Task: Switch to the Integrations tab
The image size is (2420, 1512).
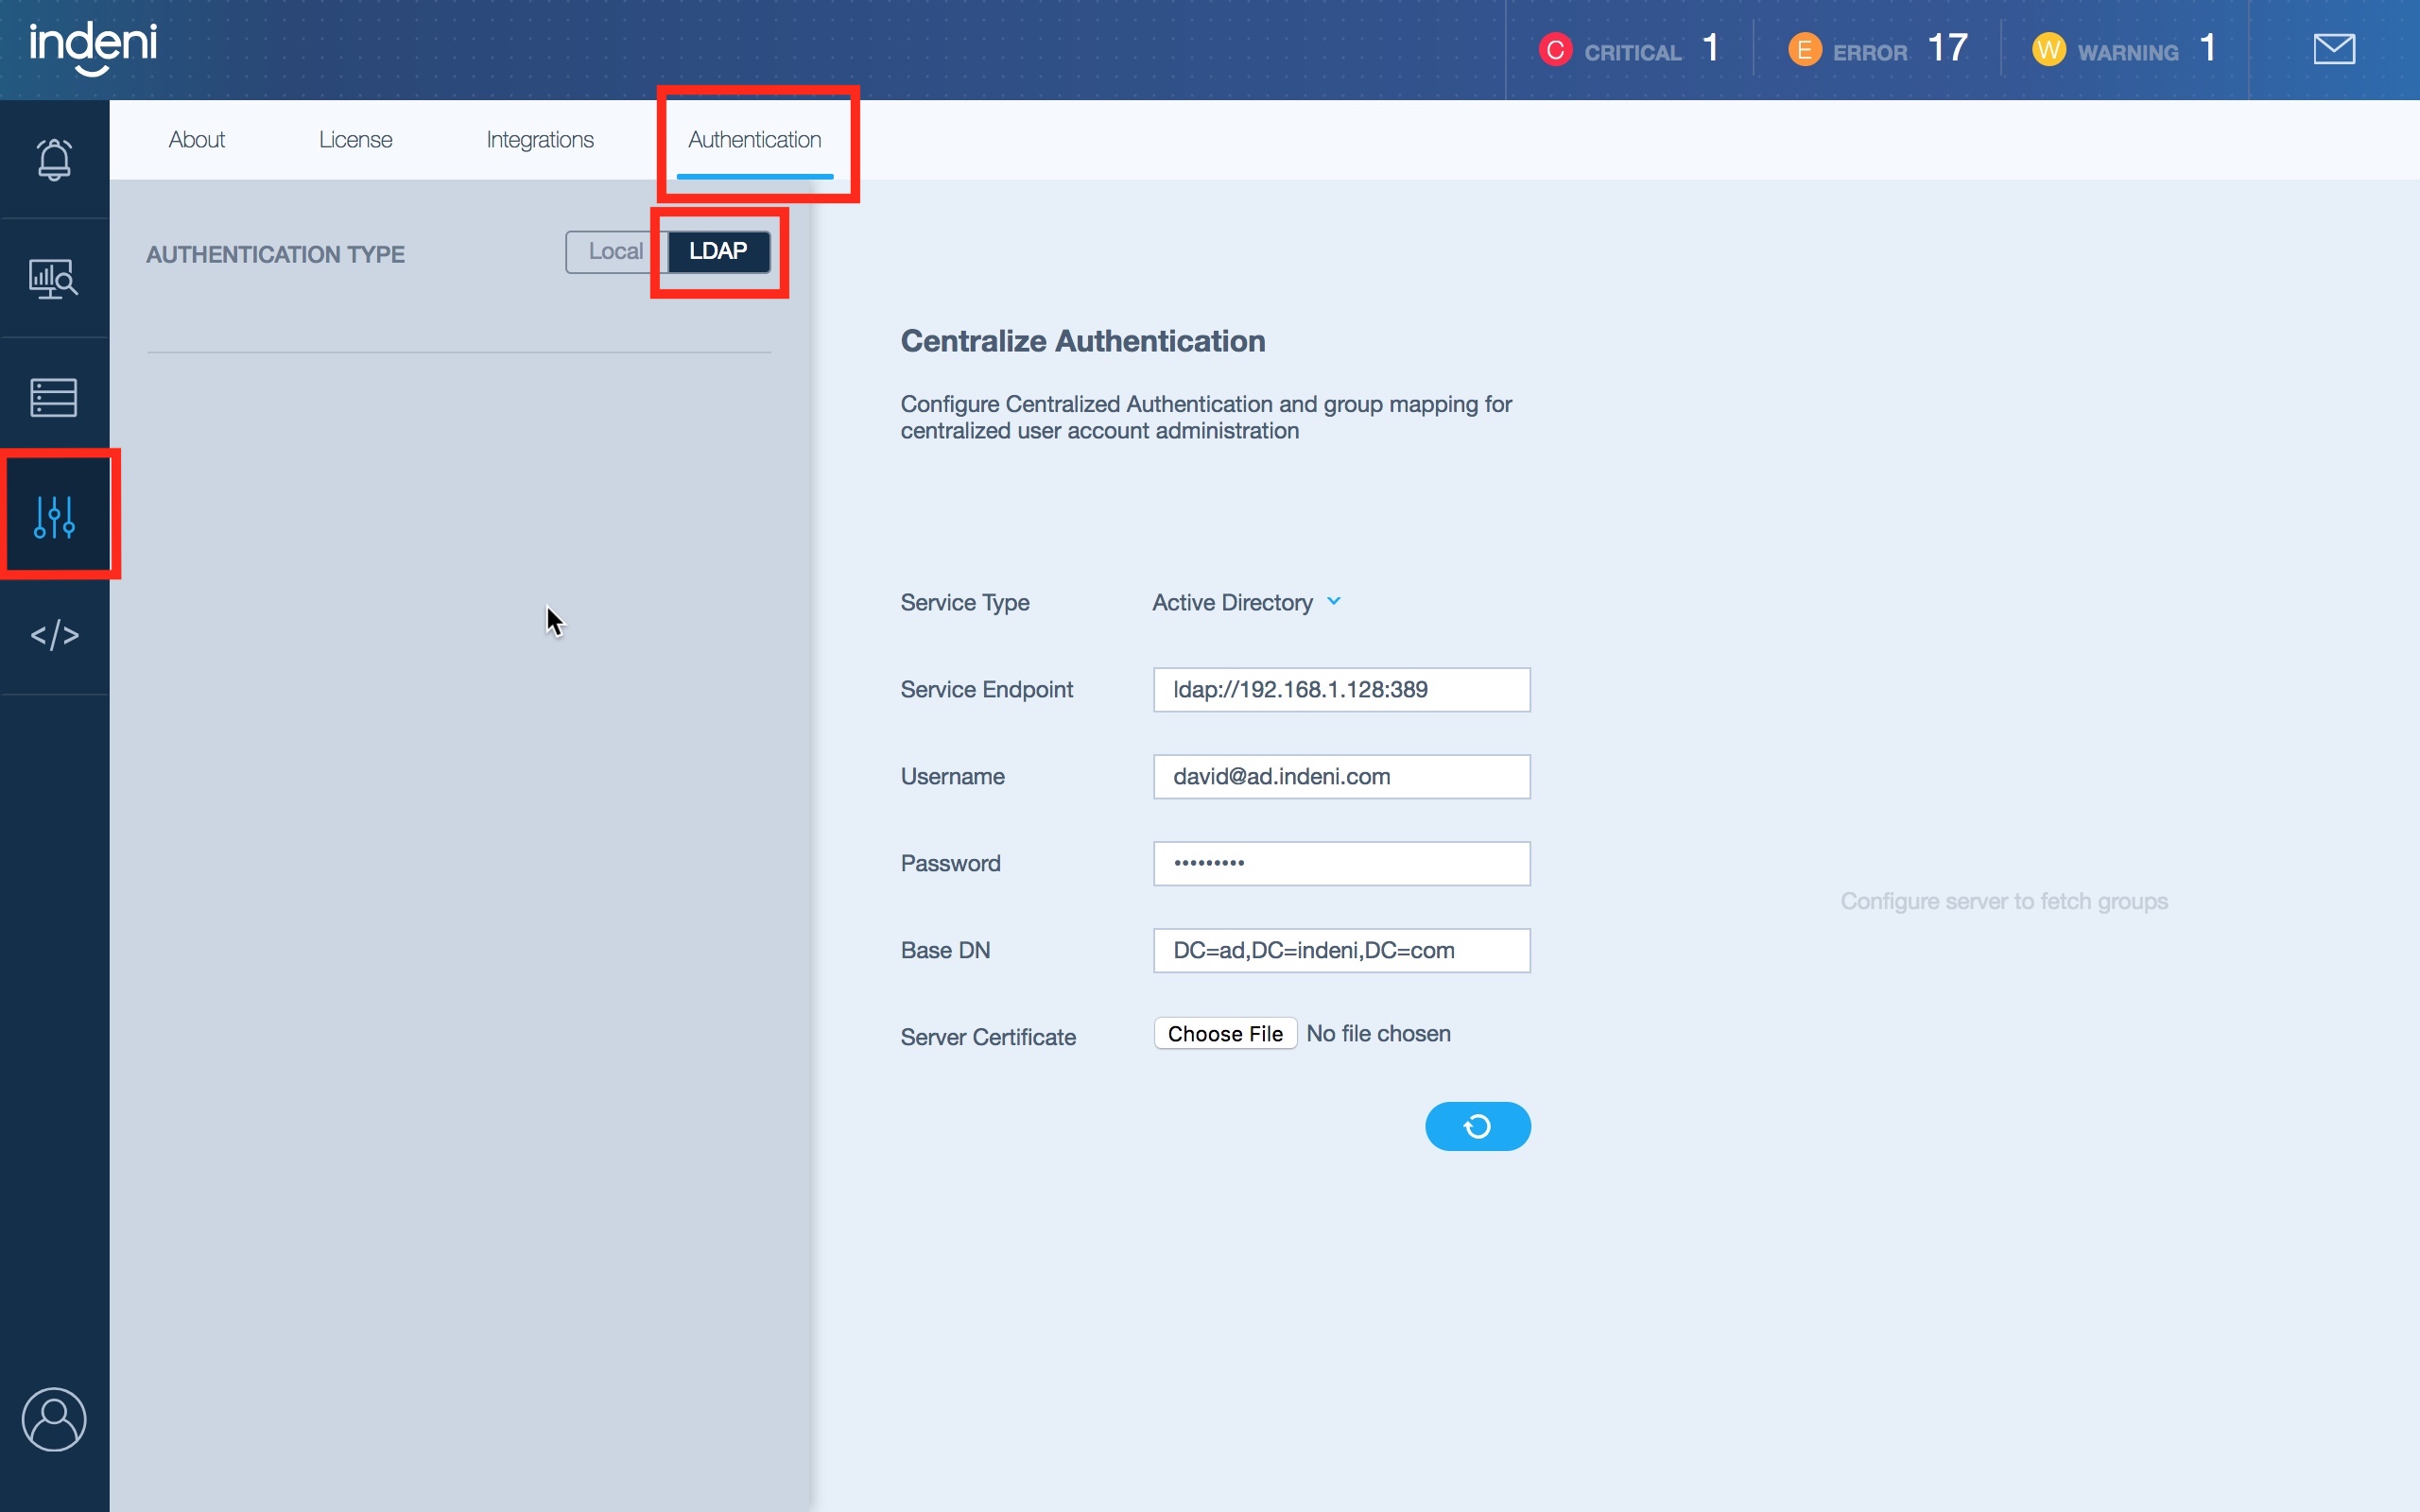Action: coord(540,140)
